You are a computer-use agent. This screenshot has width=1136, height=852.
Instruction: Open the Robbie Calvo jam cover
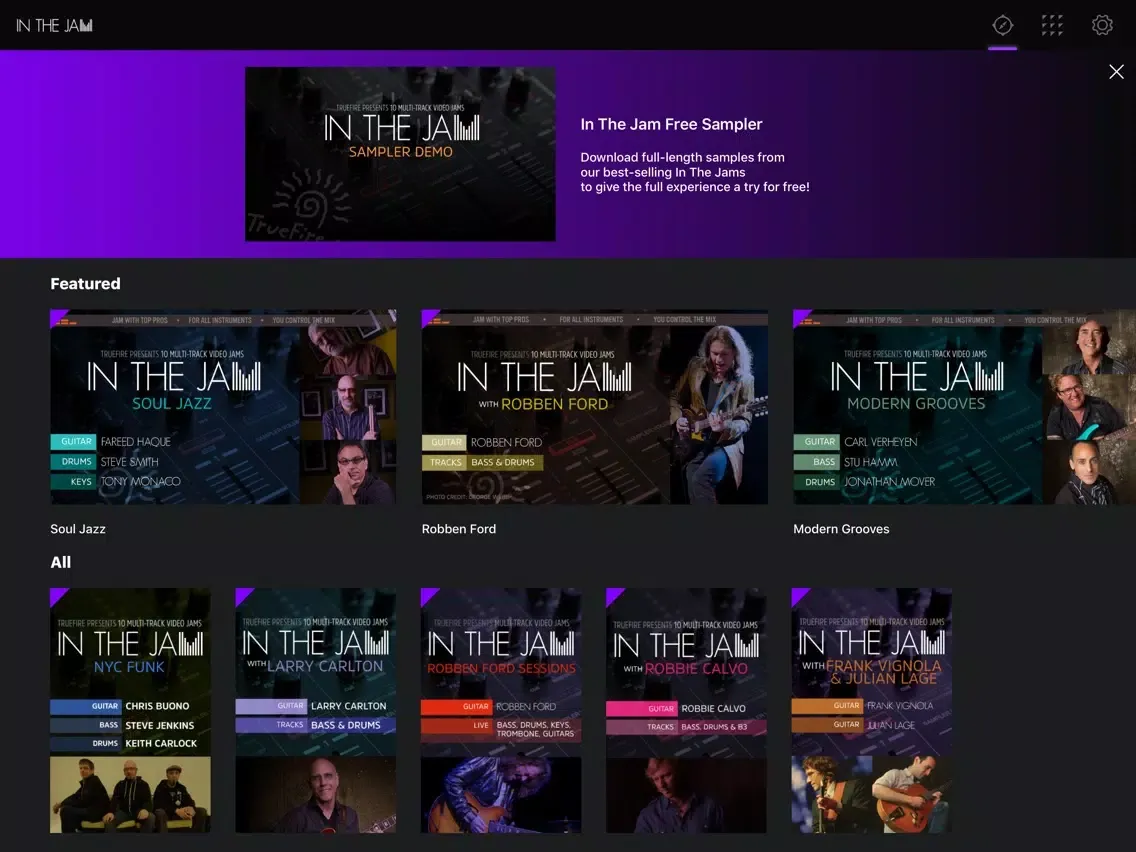pos(686,711)
